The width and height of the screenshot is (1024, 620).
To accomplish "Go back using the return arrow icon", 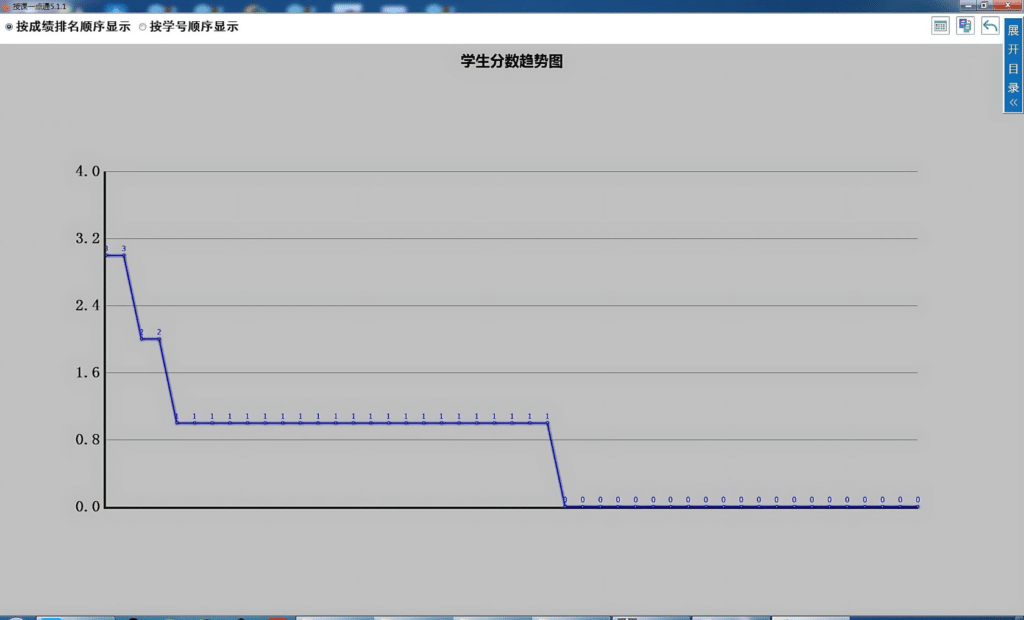I will [990, 26].
